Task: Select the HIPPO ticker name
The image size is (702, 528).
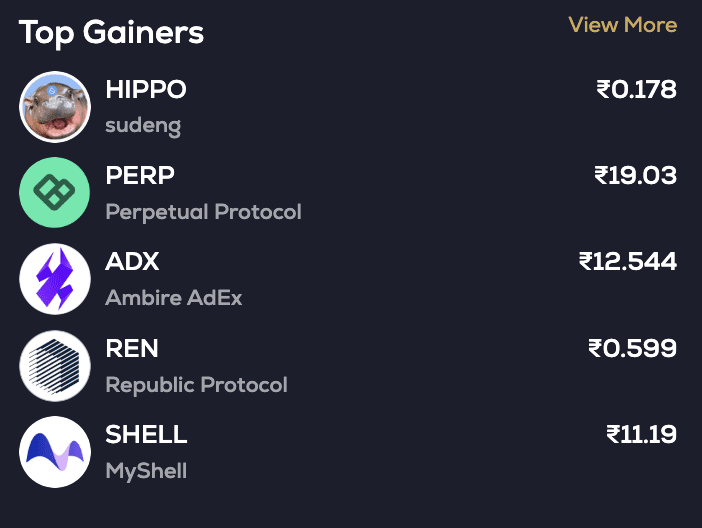Action: tap(146, 89)
